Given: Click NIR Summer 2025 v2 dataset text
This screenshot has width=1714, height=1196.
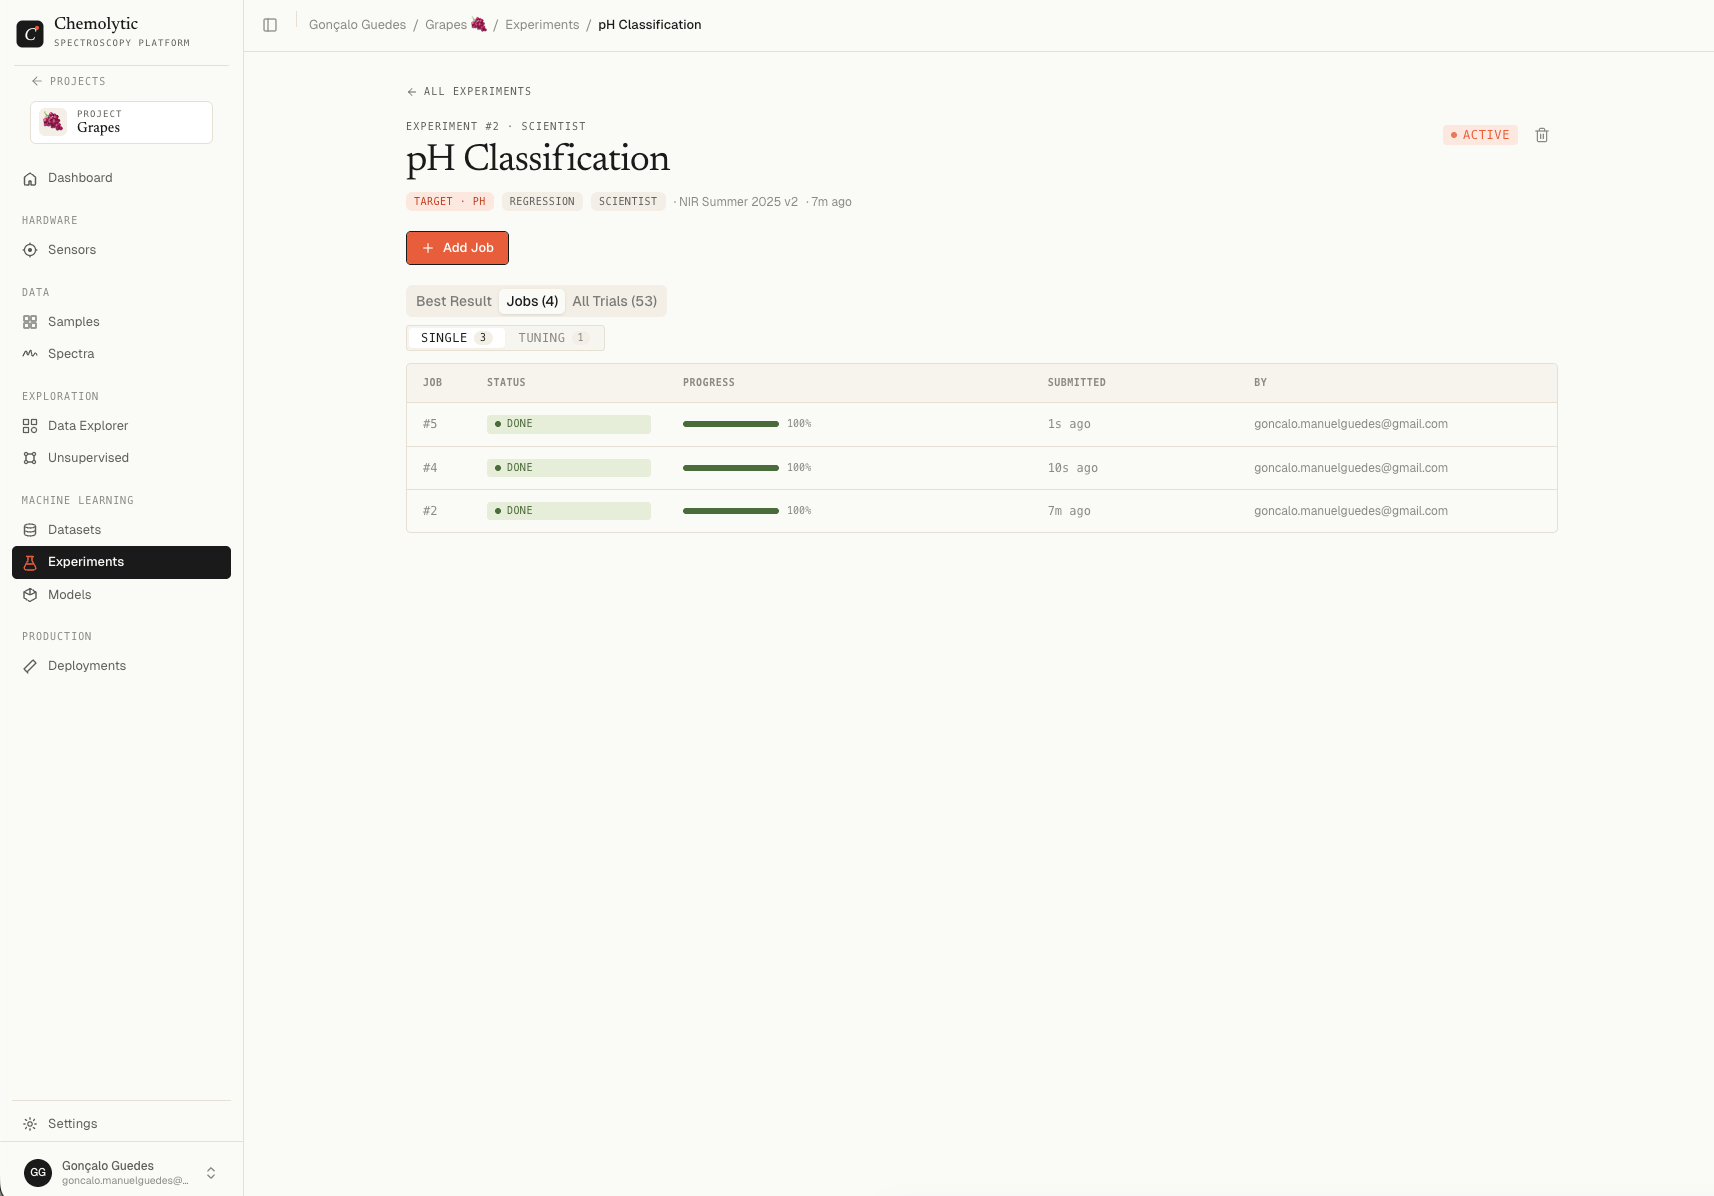Looking at the screenshot, I should (738, 202).
